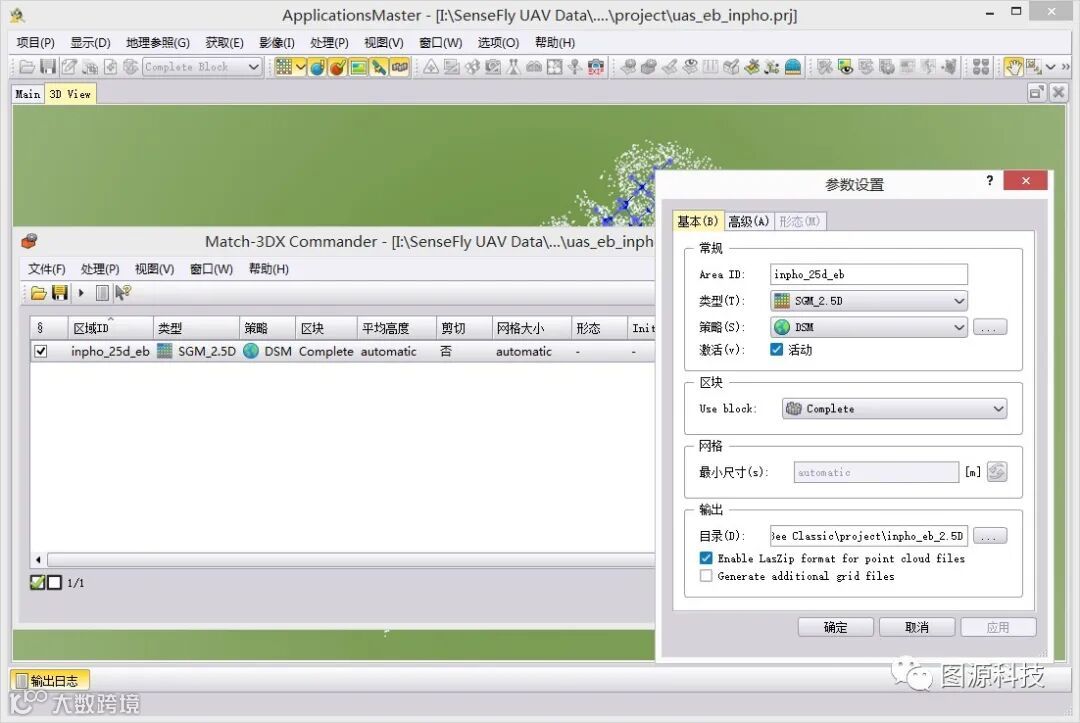Image resolution: width=1080 pixels, height=723 pixels.
Task: Click the save disk icon in ApplicationsMaster toolbar
Action: [x=48, y=67]
